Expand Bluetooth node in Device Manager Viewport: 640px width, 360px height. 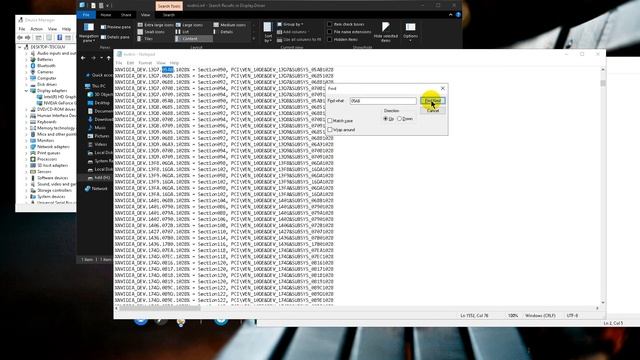[x=27, y=66]
